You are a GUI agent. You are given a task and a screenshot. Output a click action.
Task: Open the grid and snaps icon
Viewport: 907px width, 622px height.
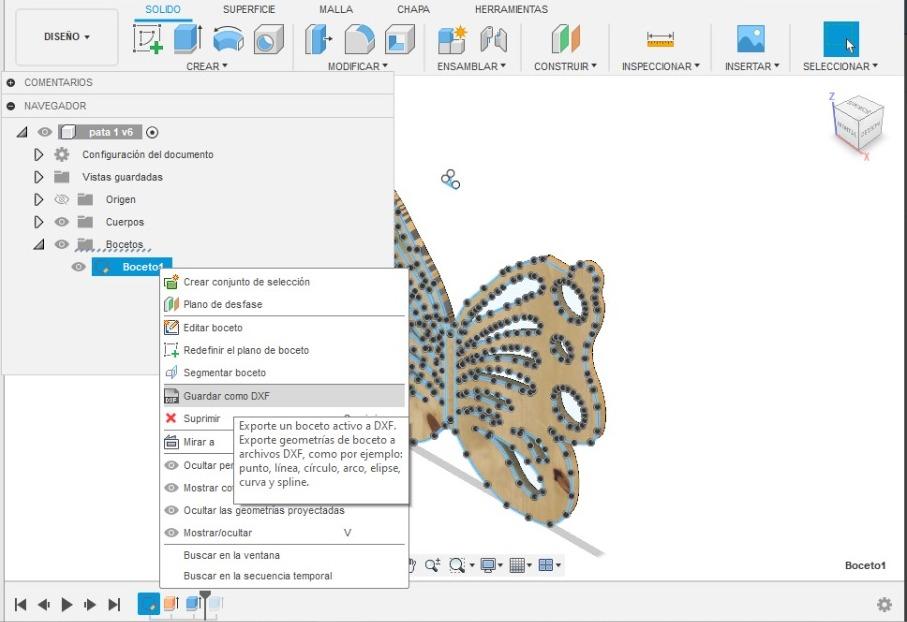[x=517, y=565]
